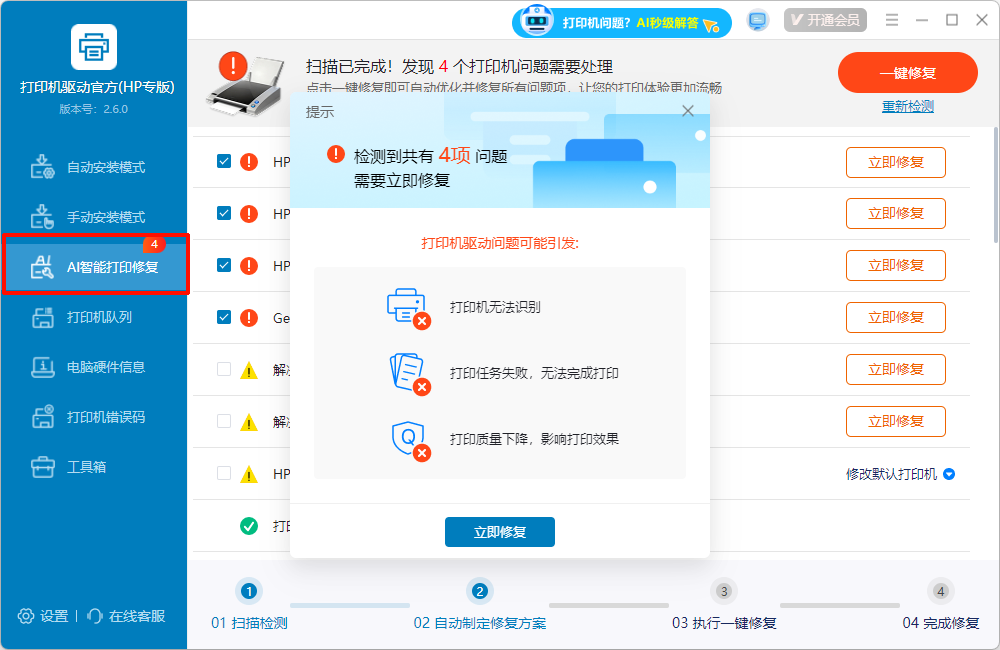Open the 工具箱 sidebar icon
Viewport: 1000px width, 650px height.
tap(41, 466)
